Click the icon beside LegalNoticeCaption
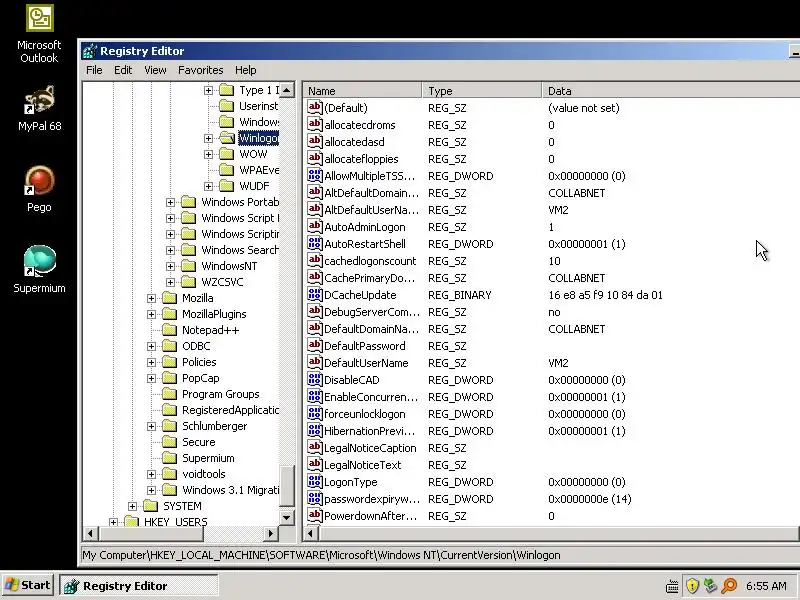Viewport: 800px width, 600px height. click(315, 447)
